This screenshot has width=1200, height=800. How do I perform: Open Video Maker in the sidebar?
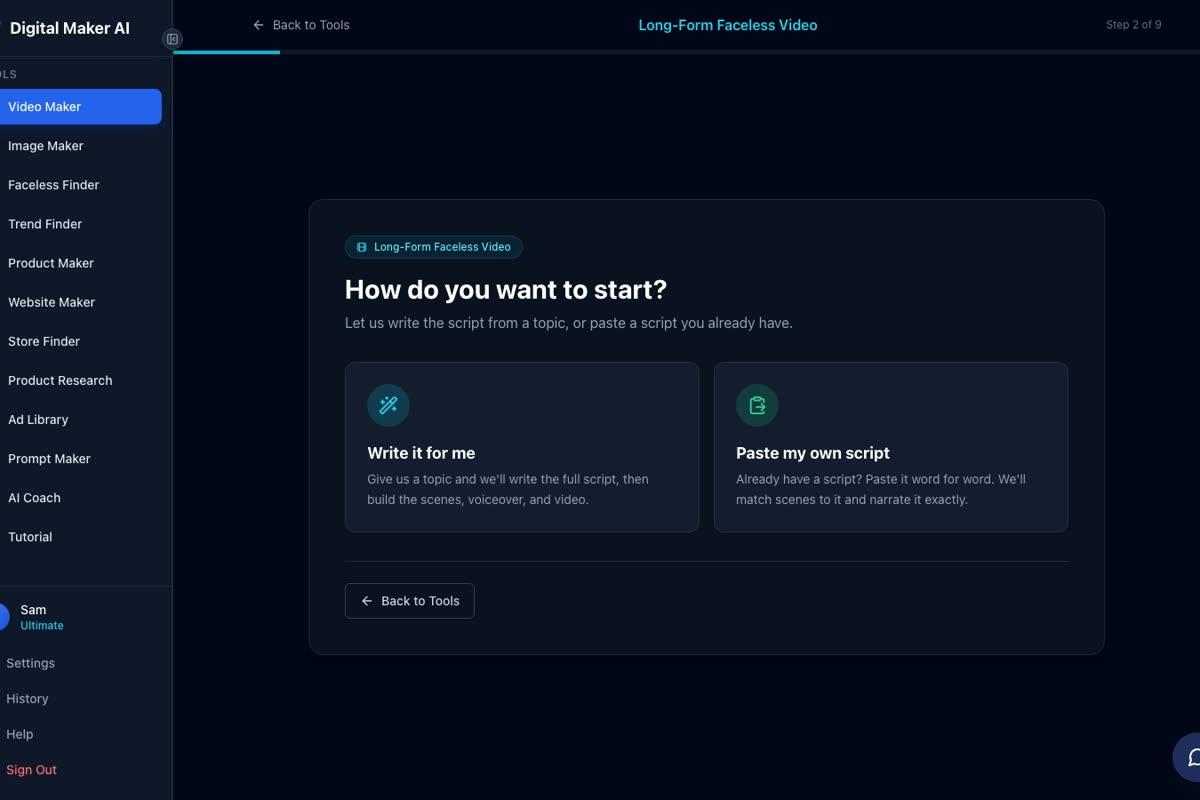80,107
